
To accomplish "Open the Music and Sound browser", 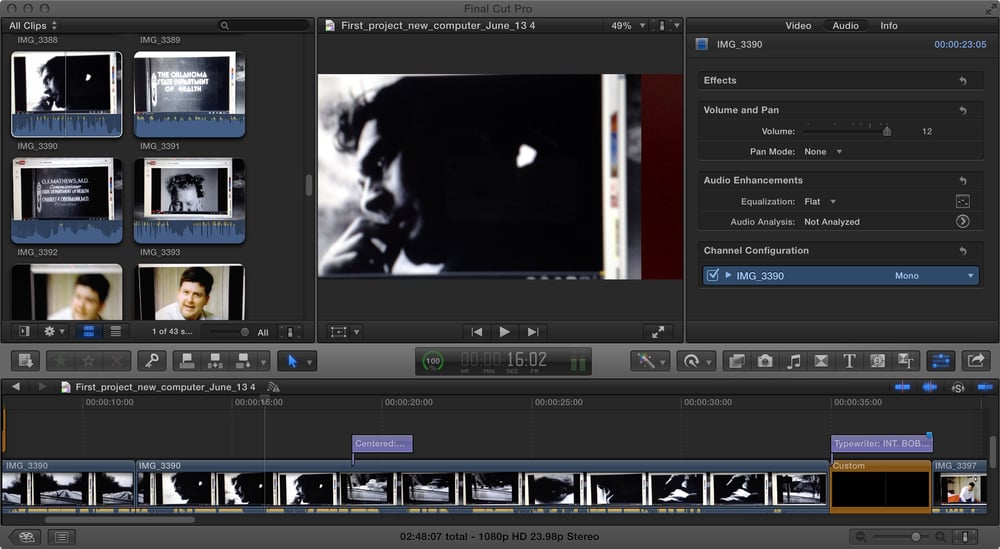I will (x=793, y=361).
